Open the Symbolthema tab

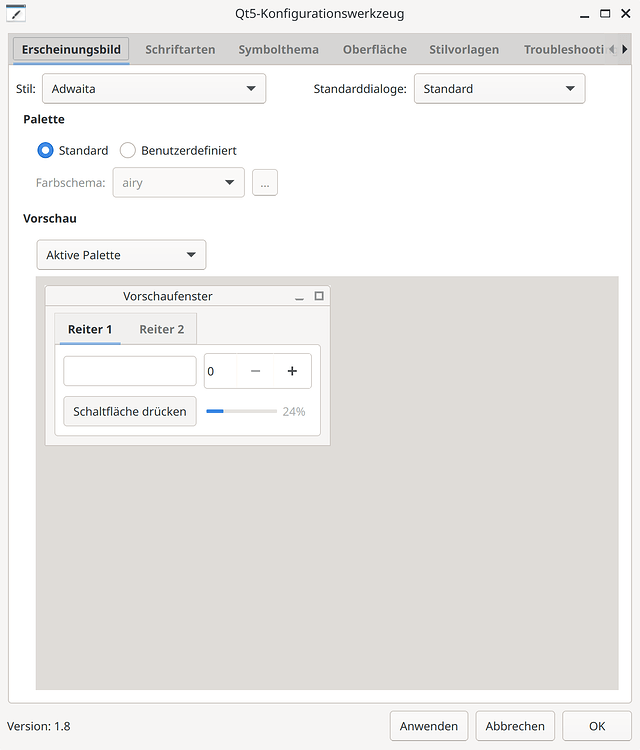[x=278, y=50]
